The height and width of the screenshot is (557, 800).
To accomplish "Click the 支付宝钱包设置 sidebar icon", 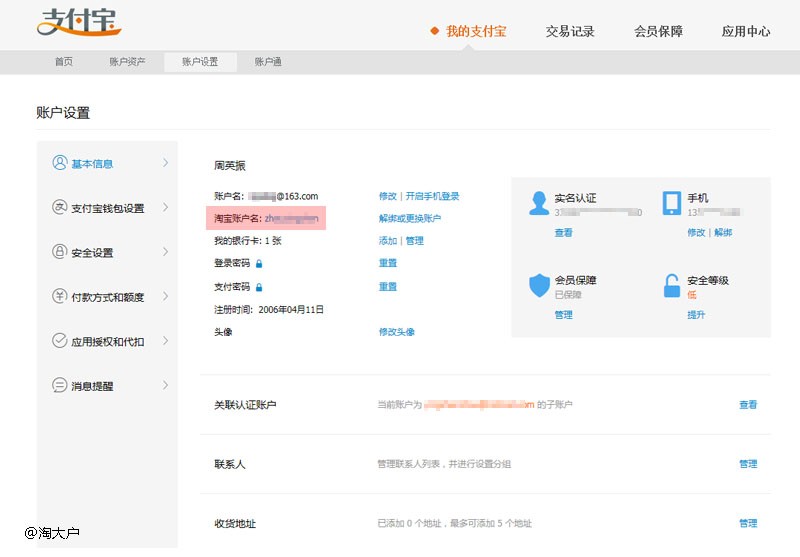I will (60, 207).
